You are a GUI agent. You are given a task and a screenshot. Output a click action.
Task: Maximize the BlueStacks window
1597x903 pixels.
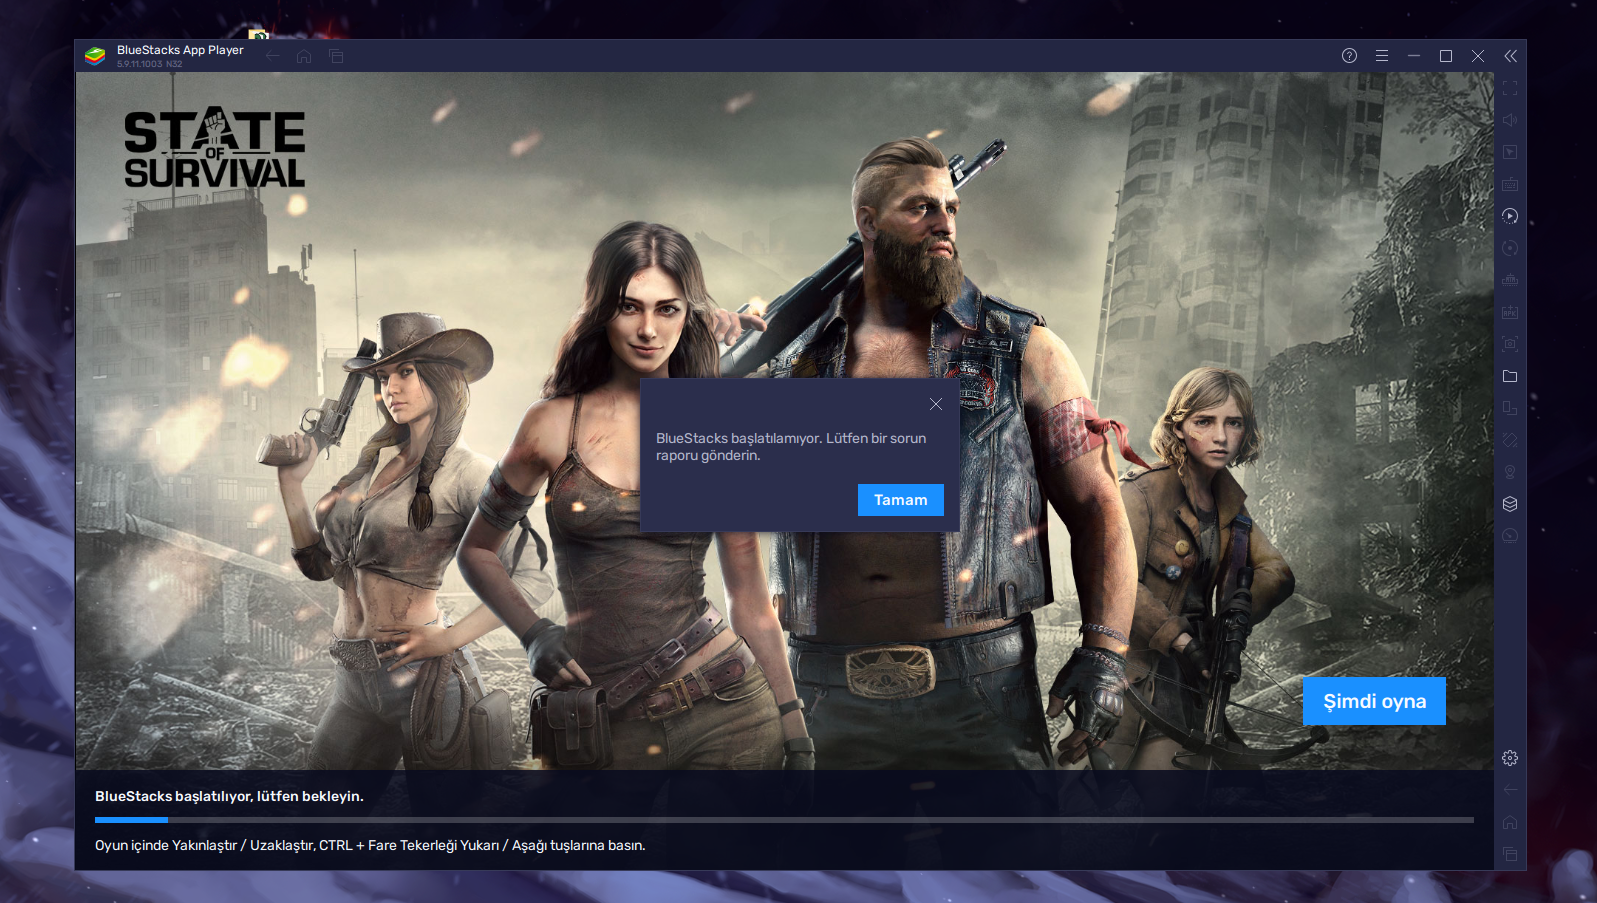click(1446, 56)
